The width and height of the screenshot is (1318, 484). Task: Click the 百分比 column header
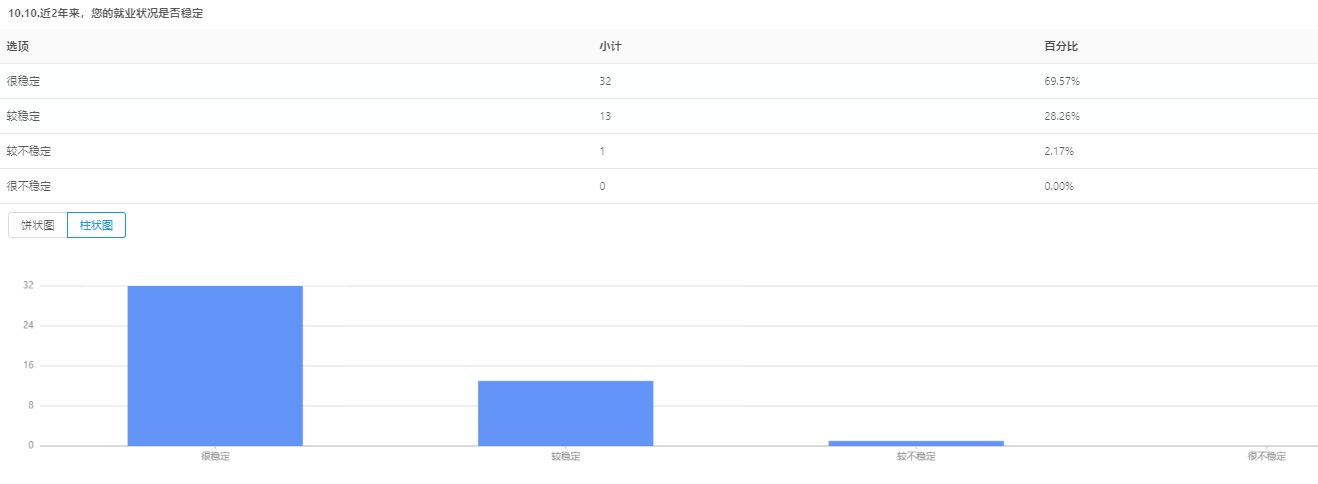[x=1060, y=47]
